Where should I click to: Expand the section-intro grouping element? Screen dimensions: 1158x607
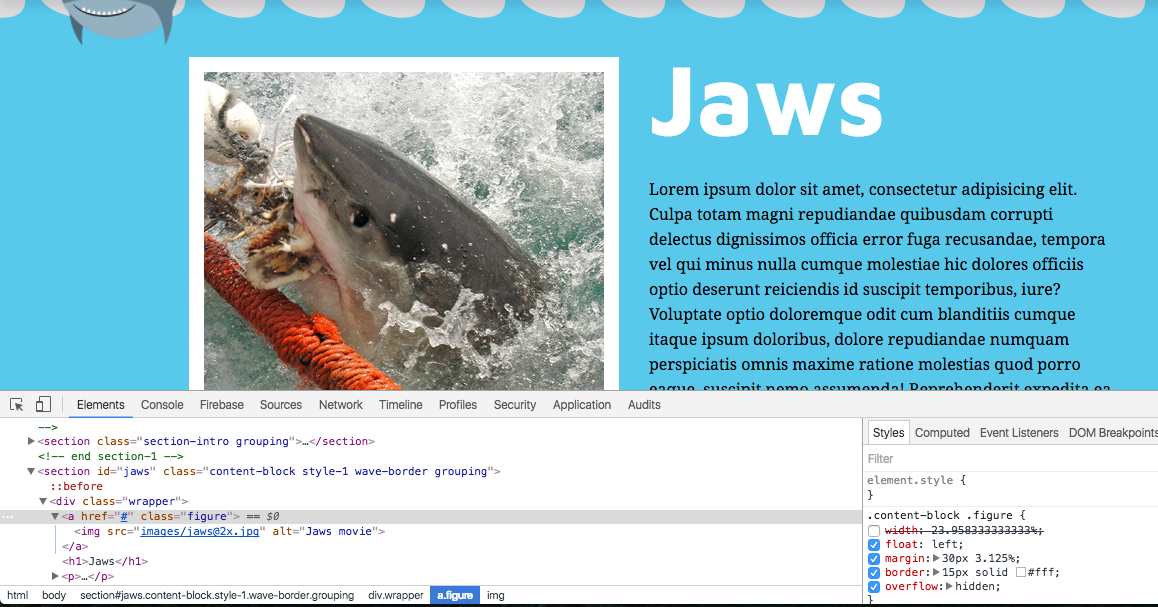[32, 441]
